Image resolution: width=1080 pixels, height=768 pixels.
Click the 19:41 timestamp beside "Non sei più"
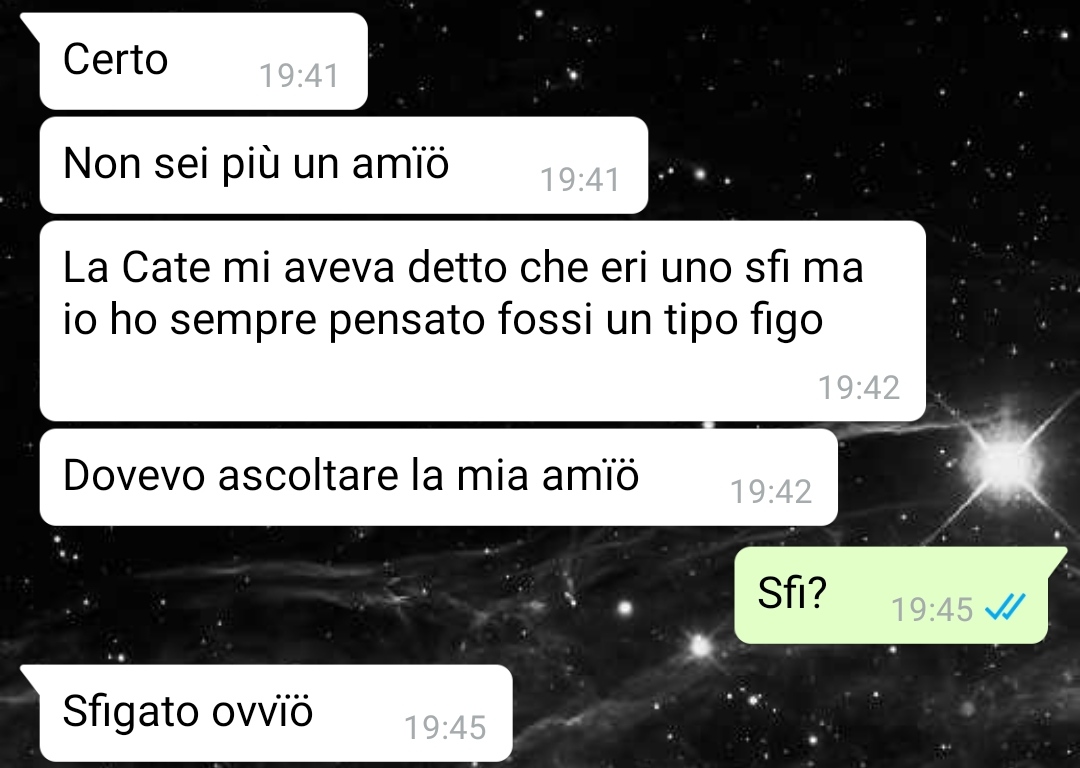coord(580,180)
